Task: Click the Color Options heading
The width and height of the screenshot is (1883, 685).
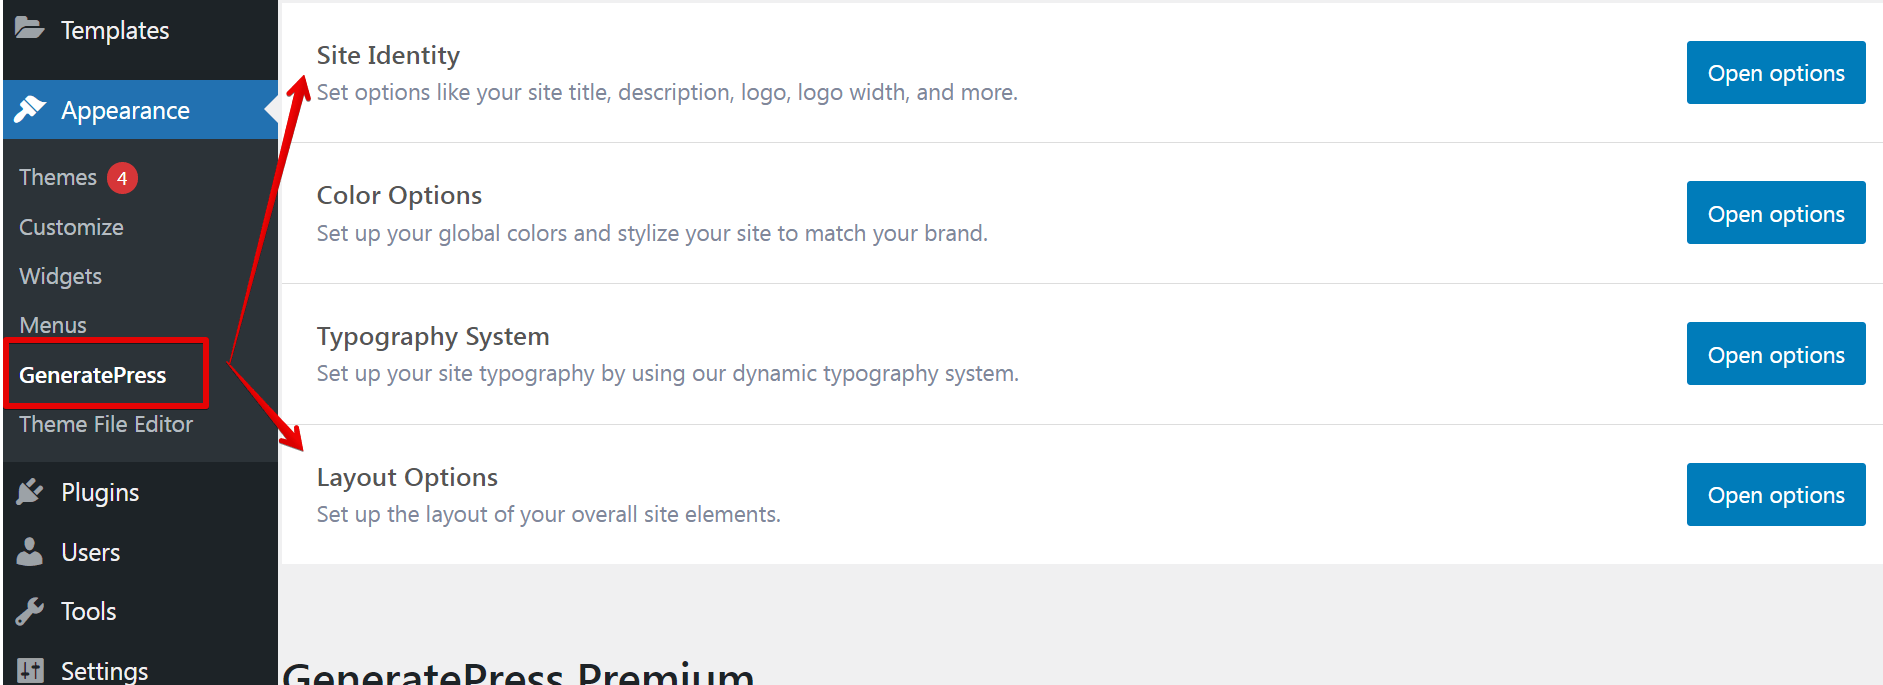Action: coord(399,195)
